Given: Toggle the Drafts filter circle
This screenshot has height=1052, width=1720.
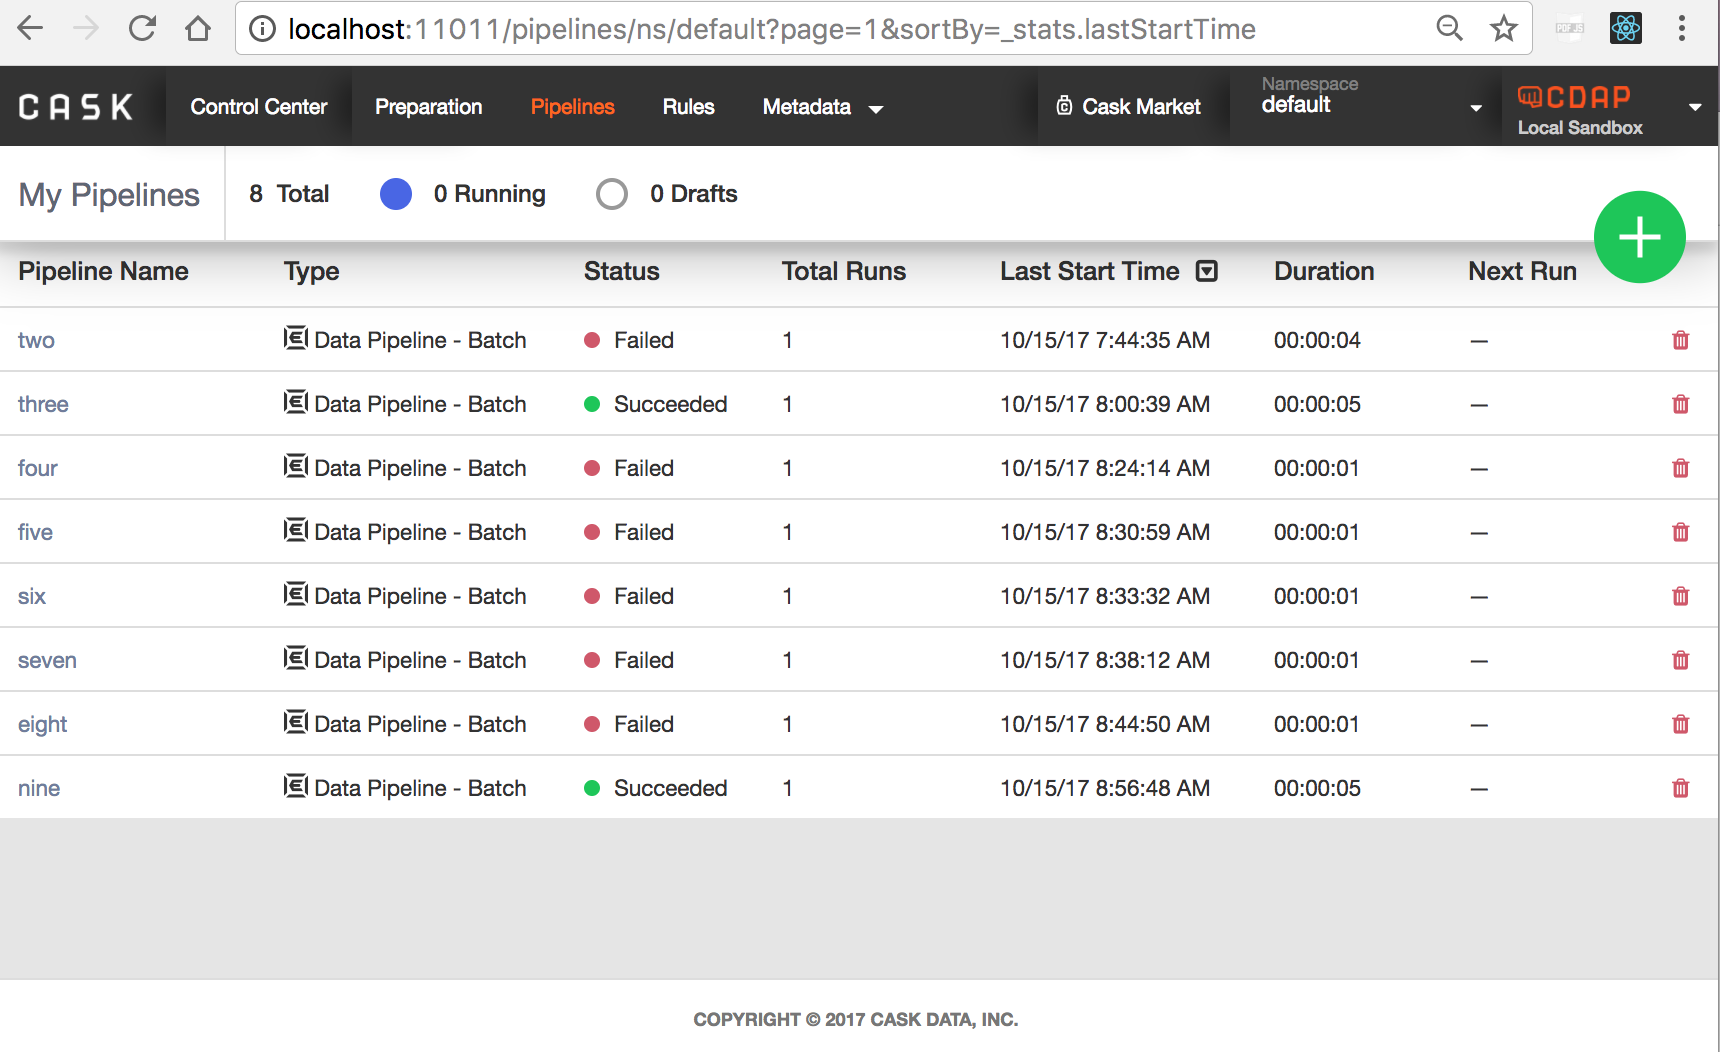Looking at the screenshot, I should [x=612, y=194].
